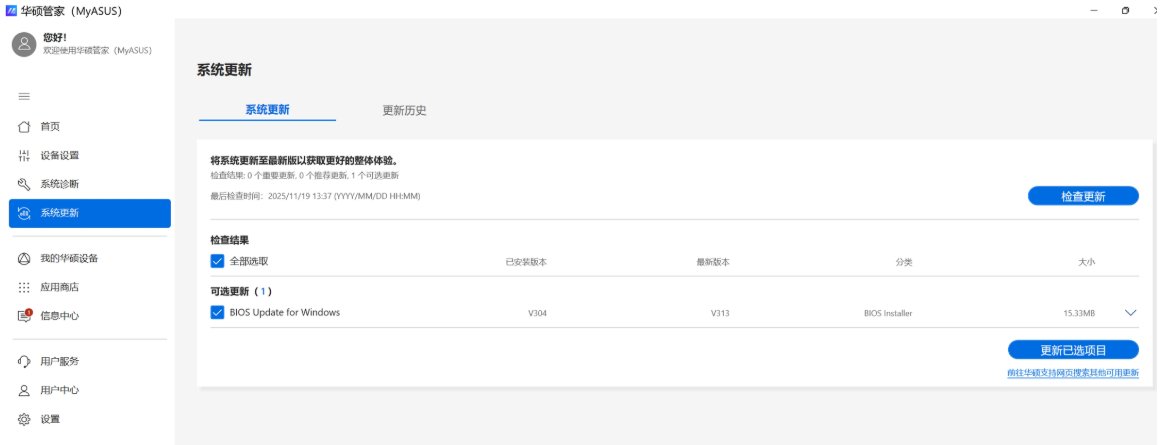Restore the MyASUS window size
Image resolution: width=1170 pixels, height=445 pixels.
[x=1125, y=10]
